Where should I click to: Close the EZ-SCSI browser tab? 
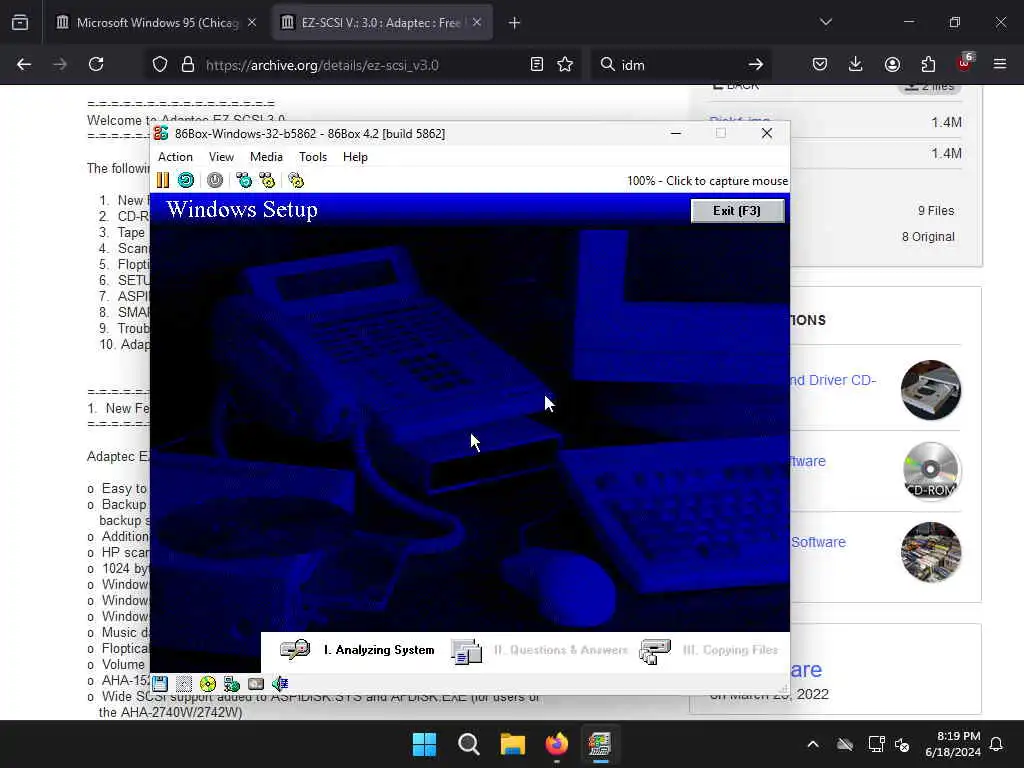click(x=477, y=23)
